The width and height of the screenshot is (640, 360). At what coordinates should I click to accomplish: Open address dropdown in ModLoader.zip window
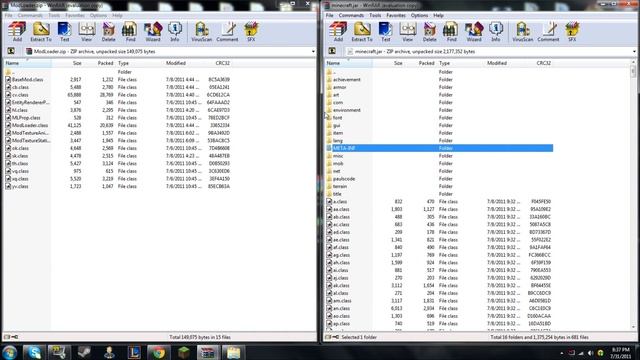313,52
